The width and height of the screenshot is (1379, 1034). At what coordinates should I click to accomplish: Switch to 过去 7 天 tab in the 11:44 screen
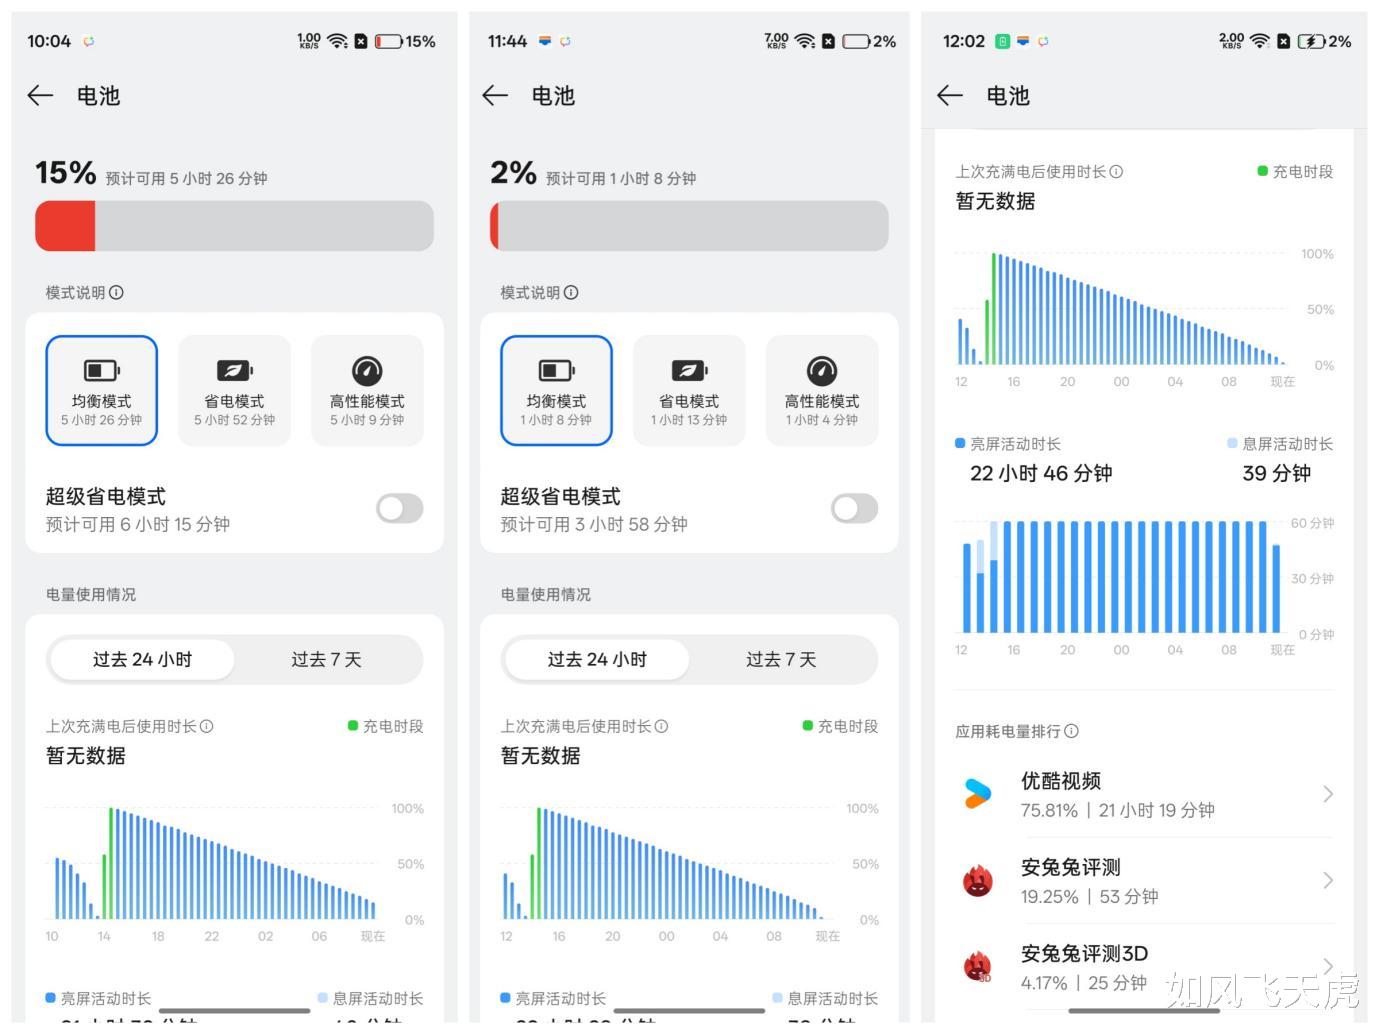click(x=781, y=660)
